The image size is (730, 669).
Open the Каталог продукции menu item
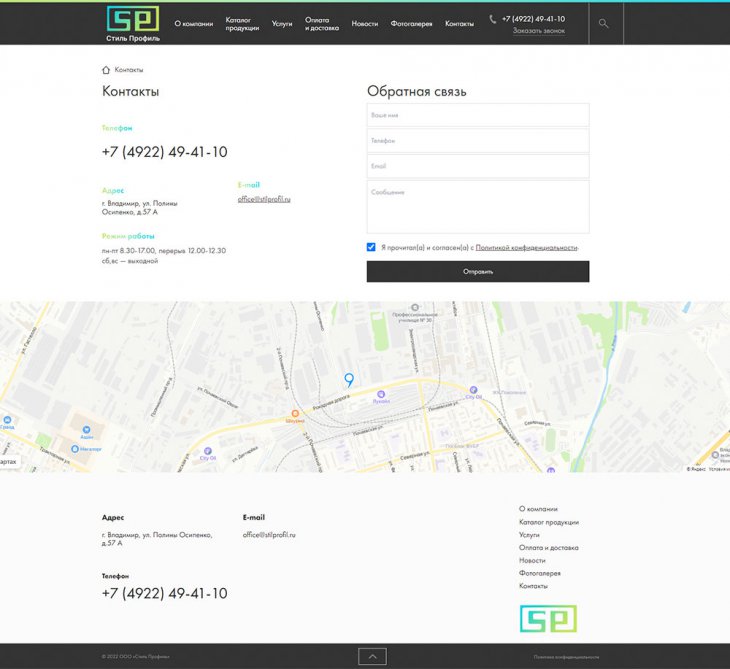point(242,23)
